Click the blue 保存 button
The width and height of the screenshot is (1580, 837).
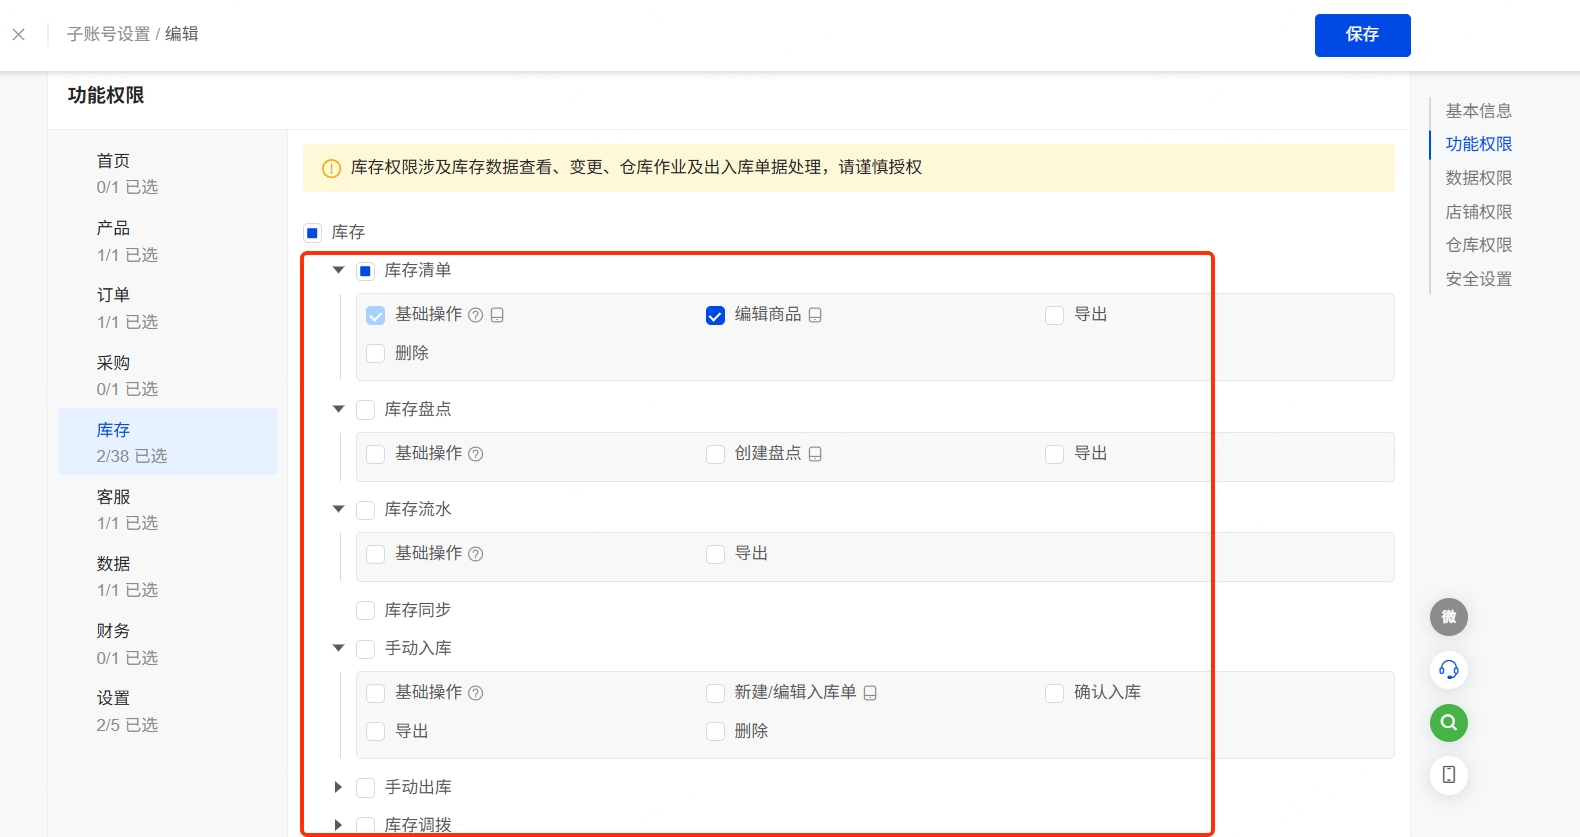tap(1362, 35)
